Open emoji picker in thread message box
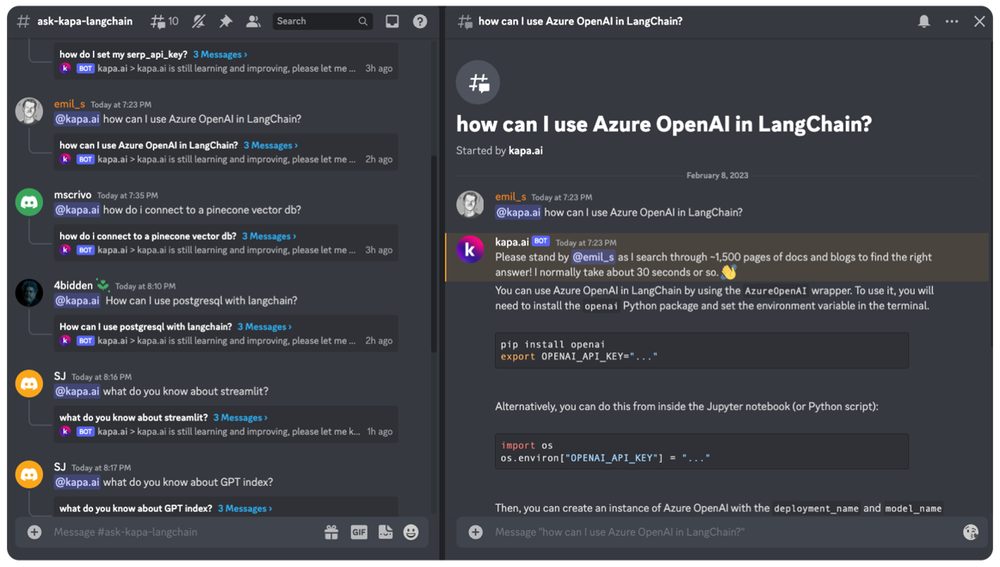 971,532
